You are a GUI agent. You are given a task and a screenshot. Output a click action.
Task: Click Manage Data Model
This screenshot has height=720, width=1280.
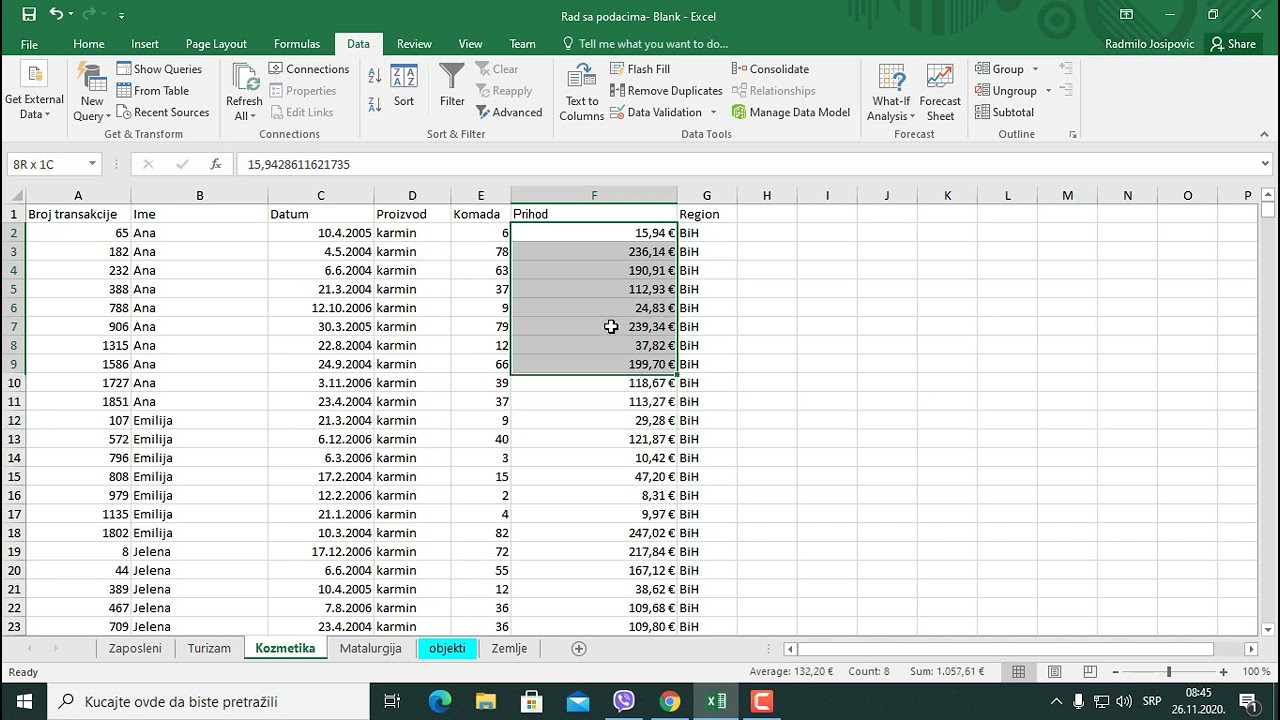(791, 112)
